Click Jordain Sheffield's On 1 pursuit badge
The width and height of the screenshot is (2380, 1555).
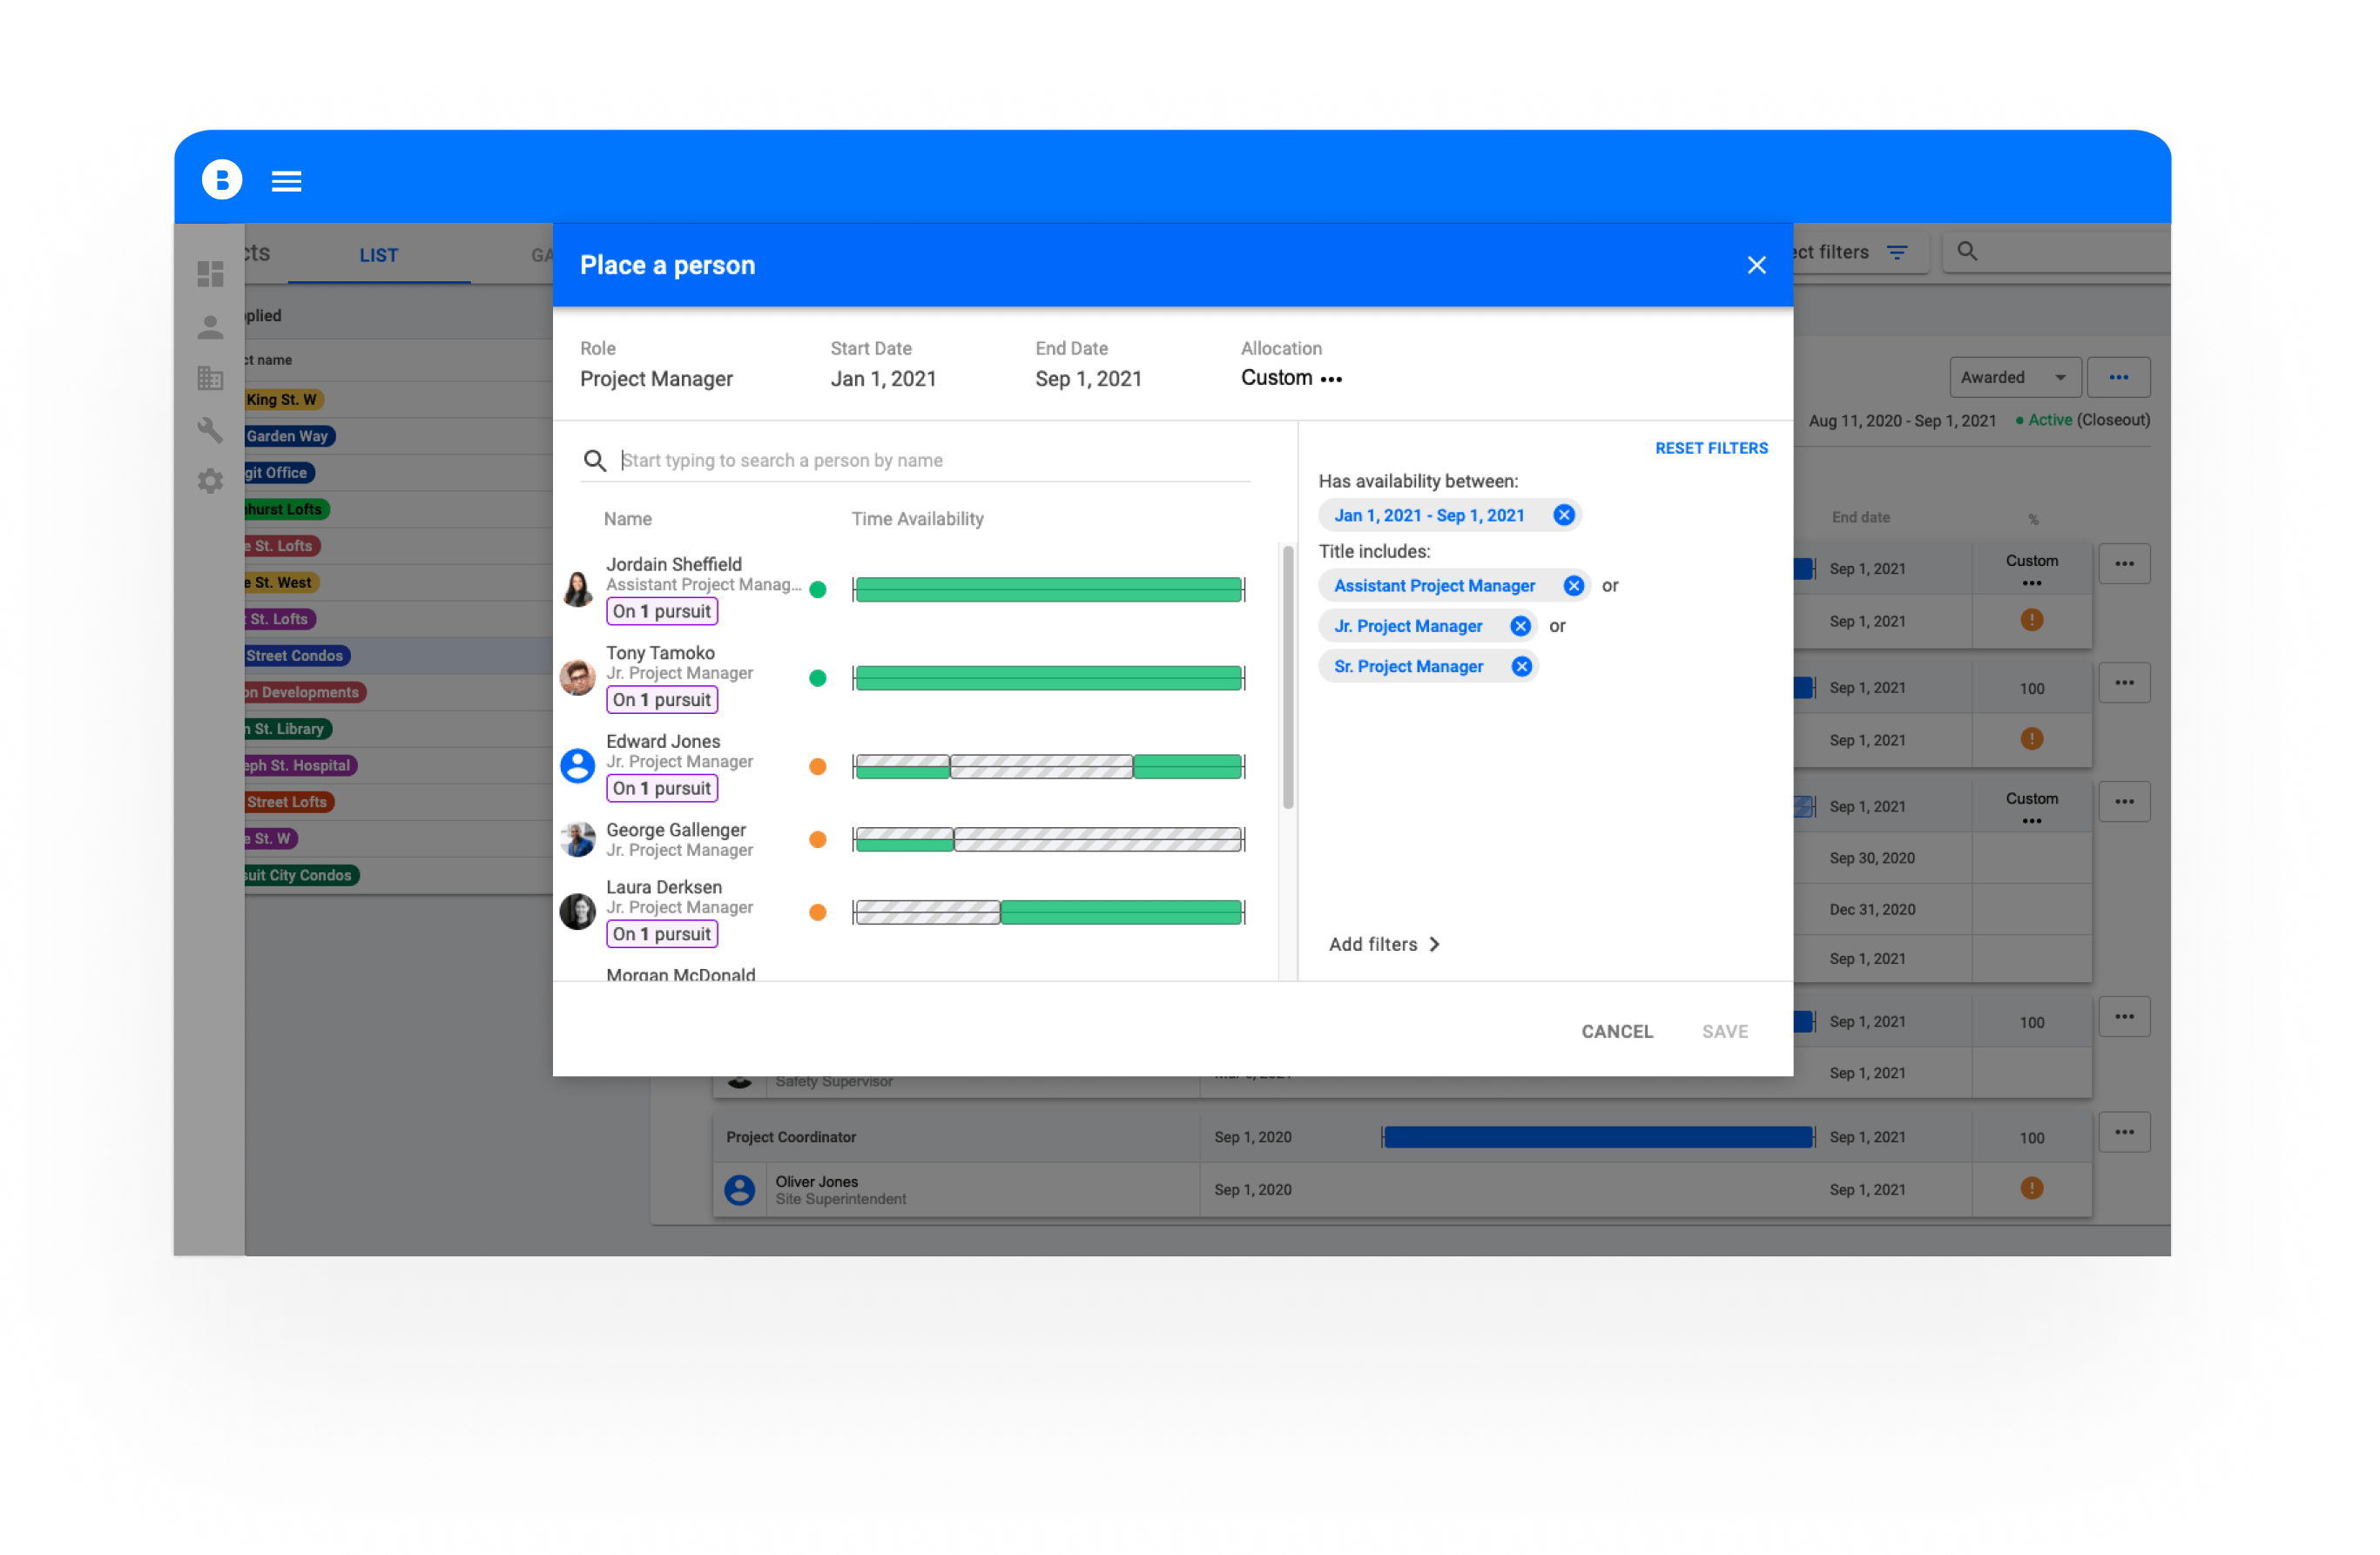(662, 611)
